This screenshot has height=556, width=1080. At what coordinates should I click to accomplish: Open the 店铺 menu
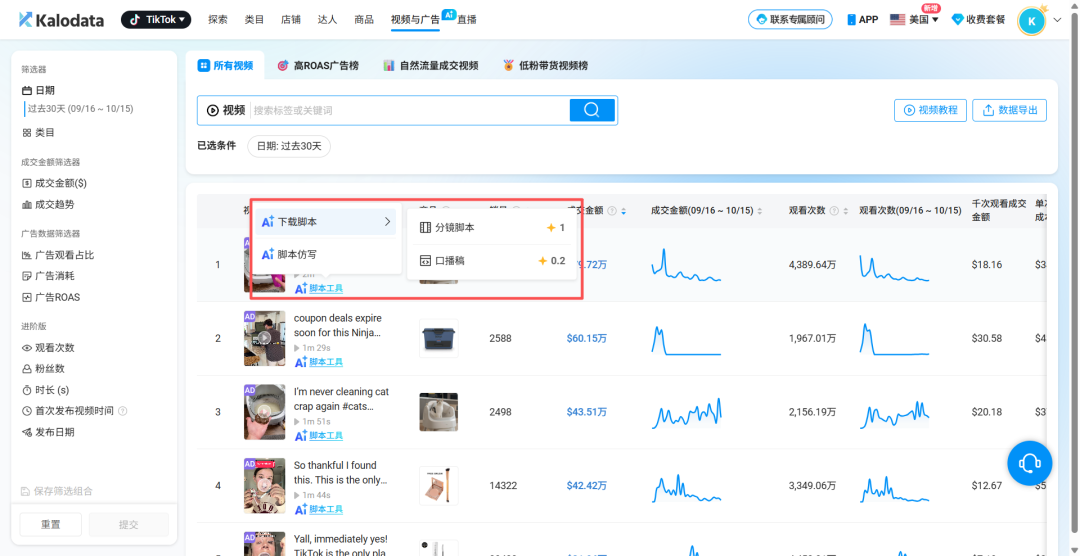coord(291,20)
